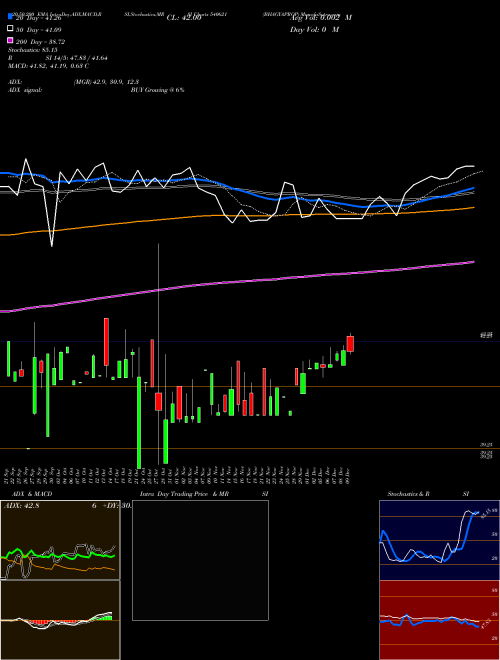The image size is (500, 660).
Task: Click the blue 20 Day EMA legend swatch
Action: point(10,17)
